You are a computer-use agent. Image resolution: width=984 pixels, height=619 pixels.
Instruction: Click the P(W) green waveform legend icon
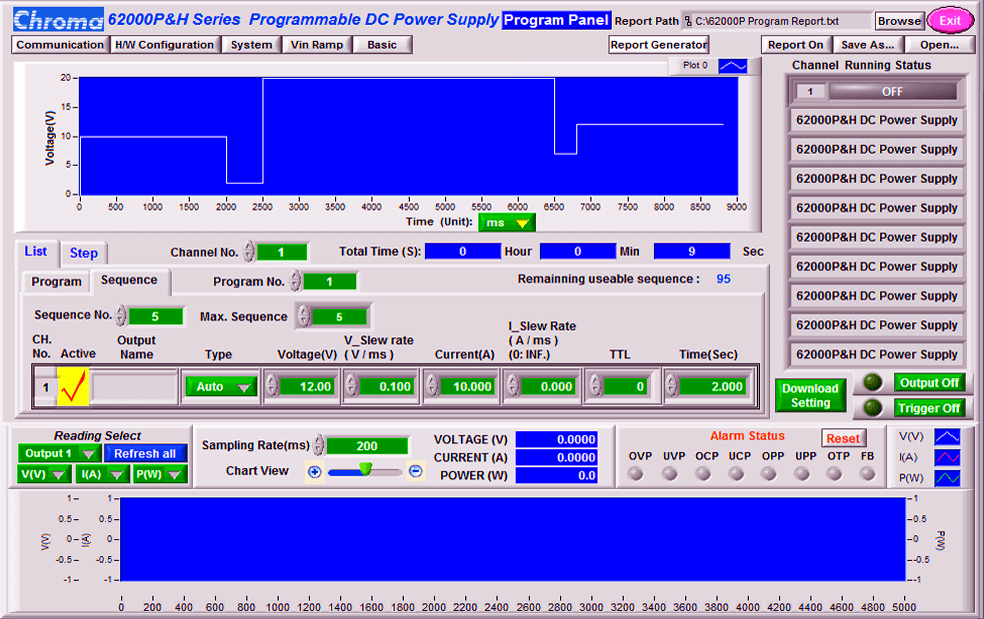pyautogui.click(x=947, y=478)
